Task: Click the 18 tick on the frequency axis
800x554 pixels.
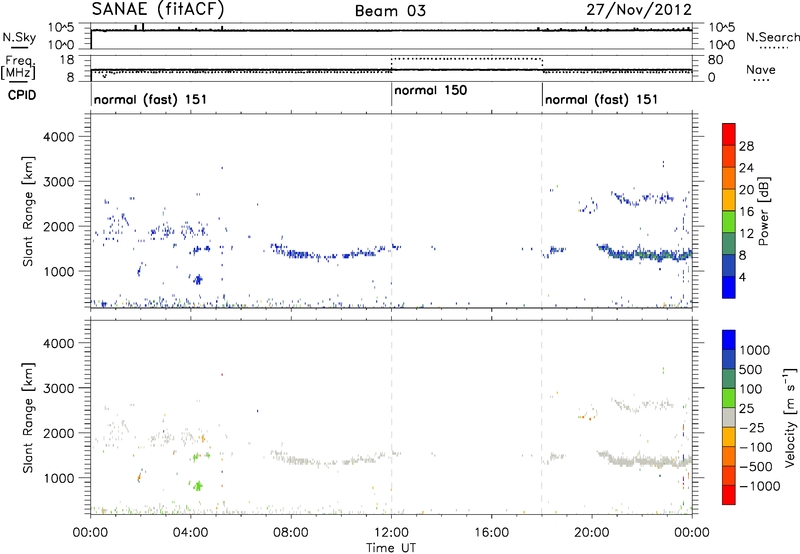Action: [67, 60]
